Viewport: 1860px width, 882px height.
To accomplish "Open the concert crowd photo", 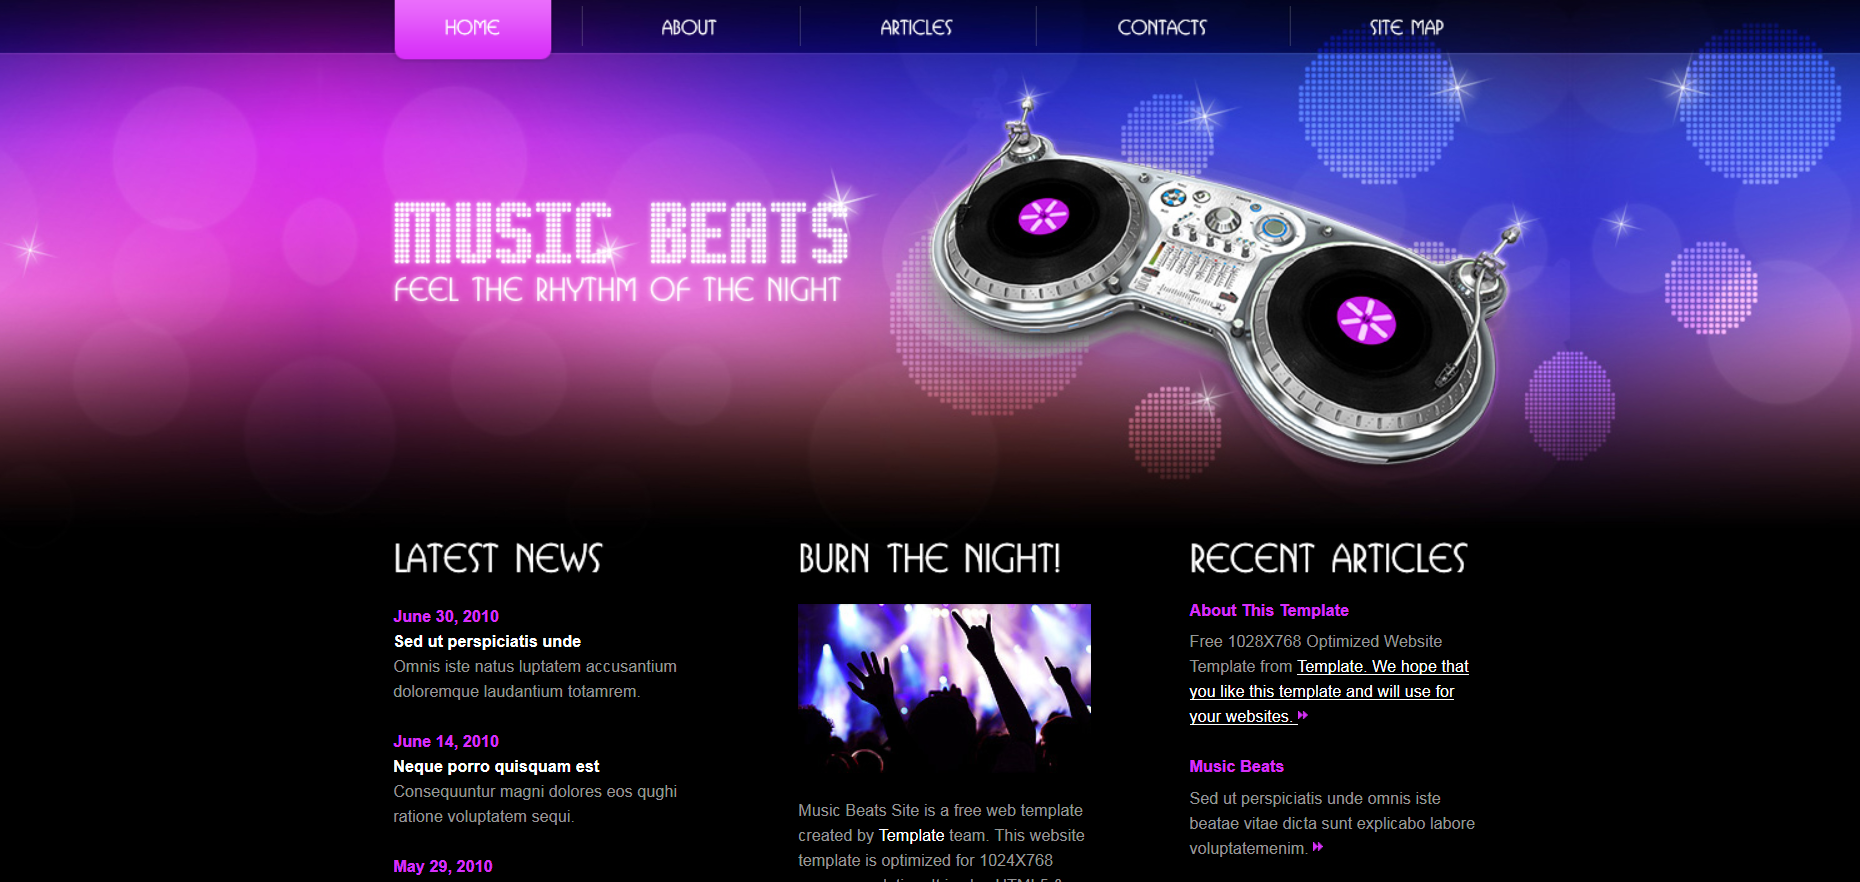I will 944,689.
